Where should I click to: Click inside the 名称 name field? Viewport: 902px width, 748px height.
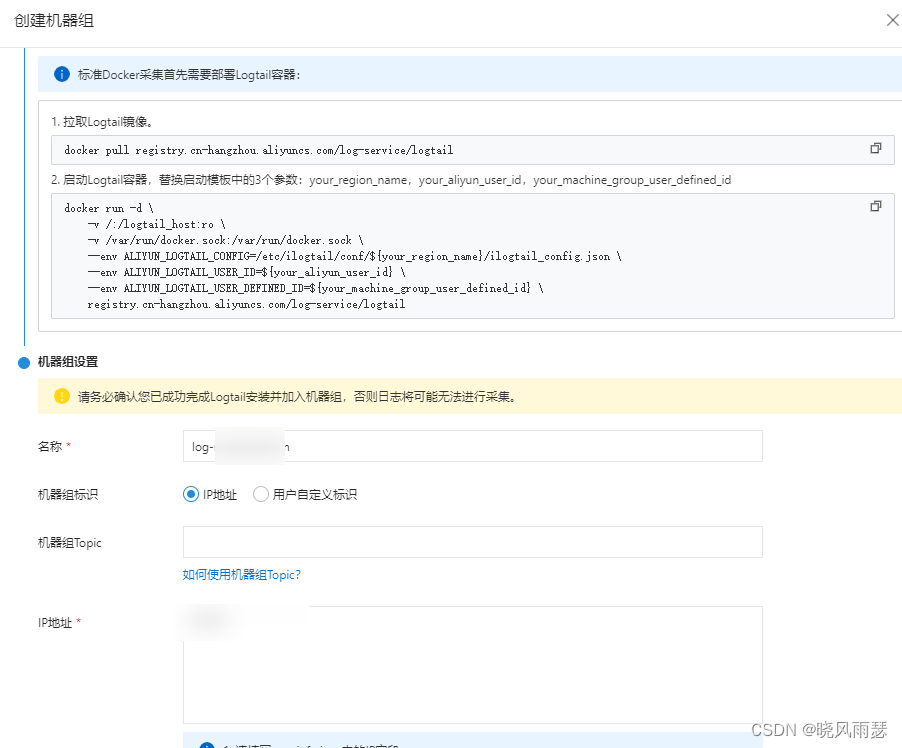470,446
